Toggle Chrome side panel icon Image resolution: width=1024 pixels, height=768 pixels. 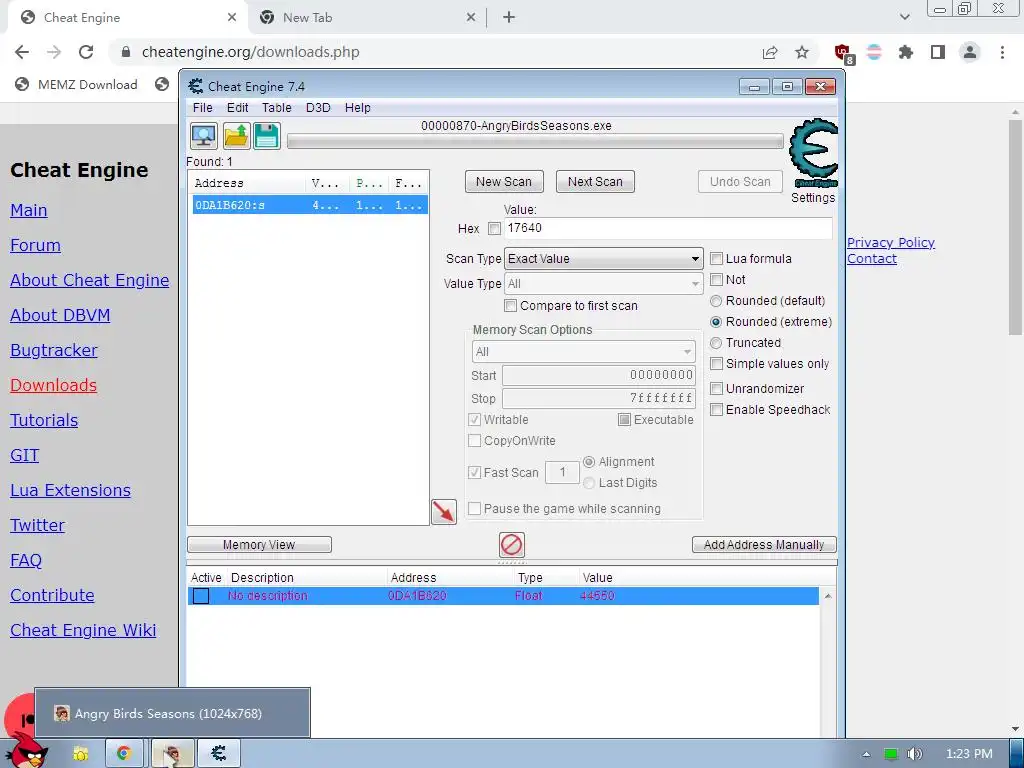pos(938,52)
